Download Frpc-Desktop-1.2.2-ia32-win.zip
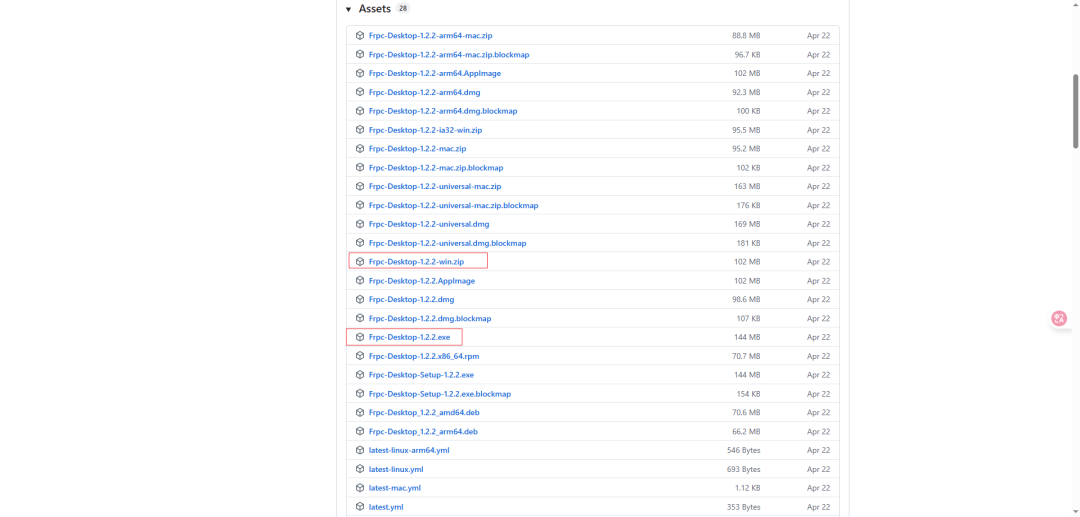The width and height of the screenshot is (1080, 517). click(425, 129)
